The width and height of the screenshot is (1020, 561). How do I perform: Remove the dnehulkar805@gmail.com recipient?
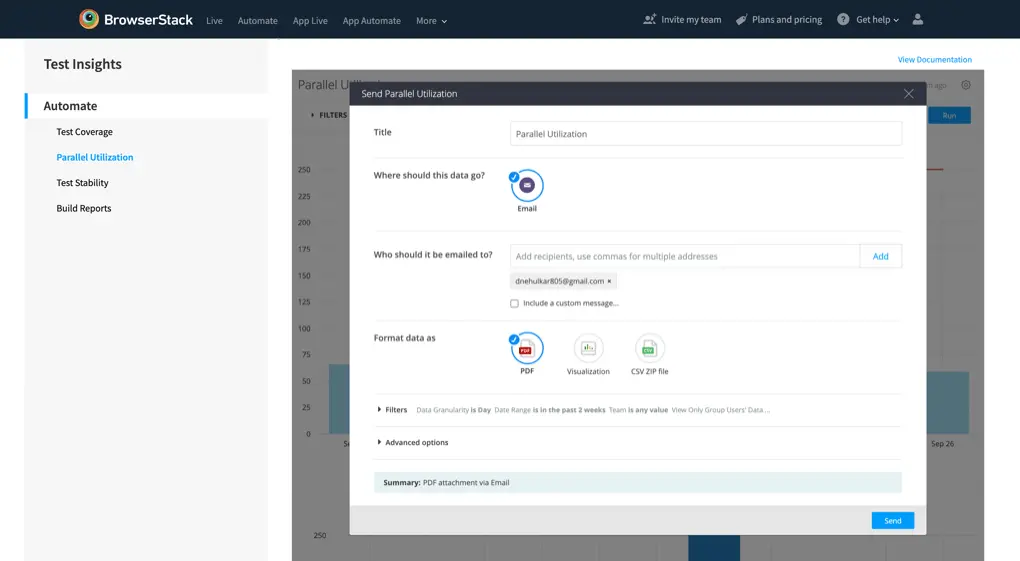click(609, 282)
